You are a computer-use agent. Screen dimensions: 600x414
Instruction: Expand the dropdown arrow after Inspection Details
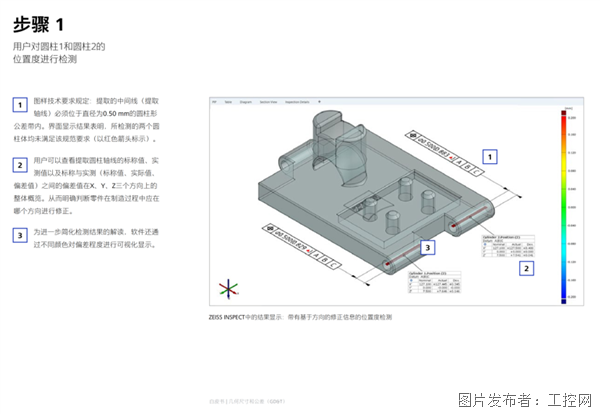tap(319, 101)
